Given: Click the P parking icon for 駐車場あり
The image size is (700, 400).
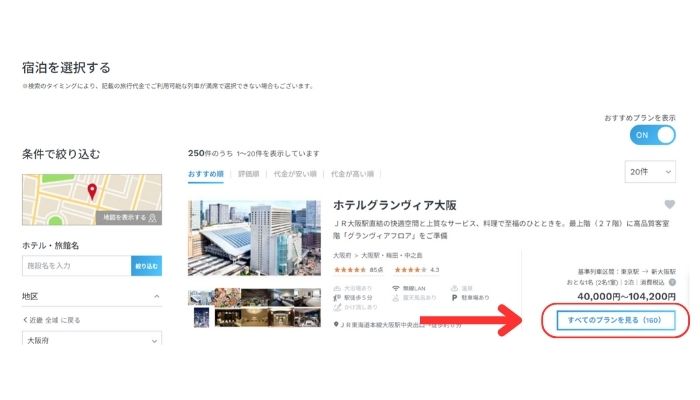Looking at the screenshot, I should click(x=454, y=297).
